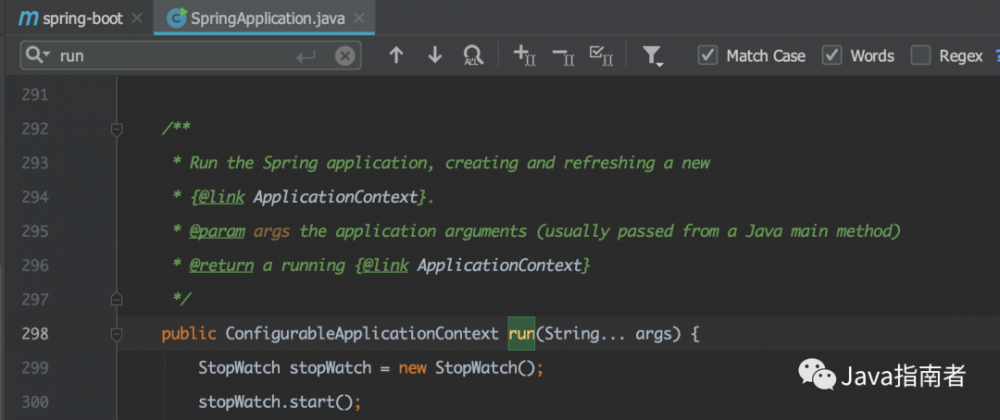Screen dimensions: 1000x420
Task: Click the args parameter name in Javadoc
Action: (x=272, y=231)
